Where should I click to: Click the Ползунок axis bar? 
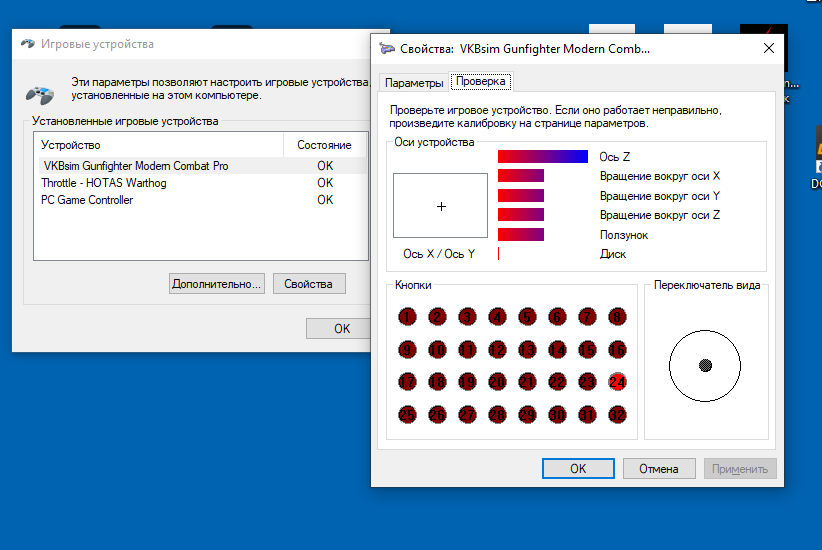(521, 234)
